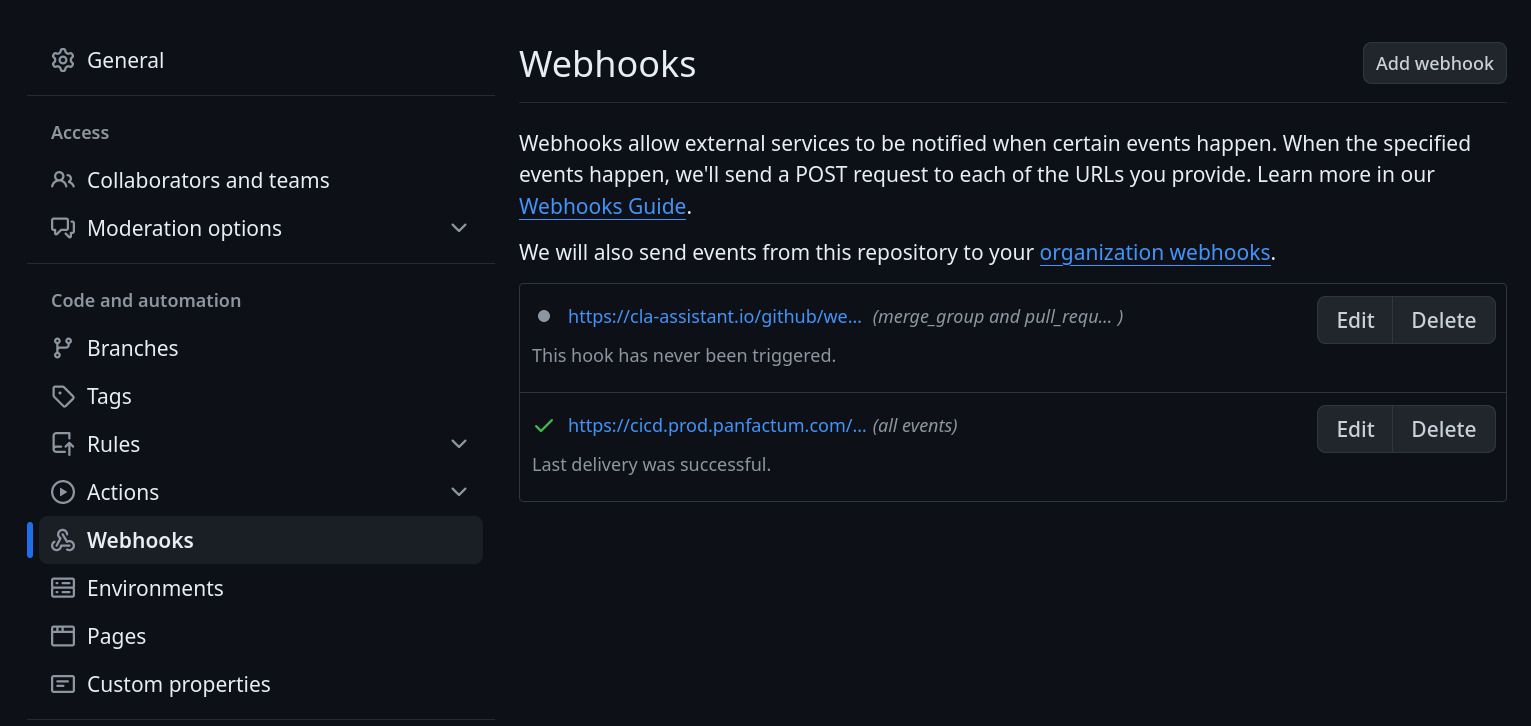Click the people icon beside Collaborators and teams

coord(63,180)
